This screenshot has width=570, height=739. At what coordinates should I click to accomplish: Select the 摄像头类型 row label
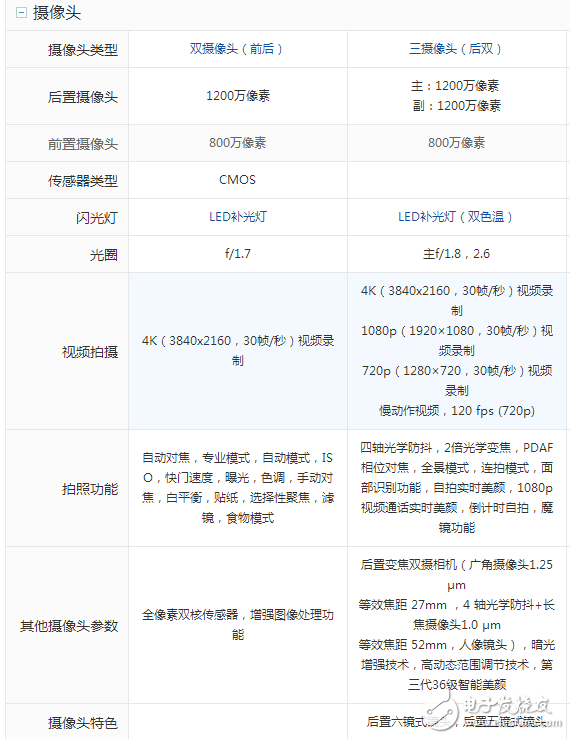(83, 49)
